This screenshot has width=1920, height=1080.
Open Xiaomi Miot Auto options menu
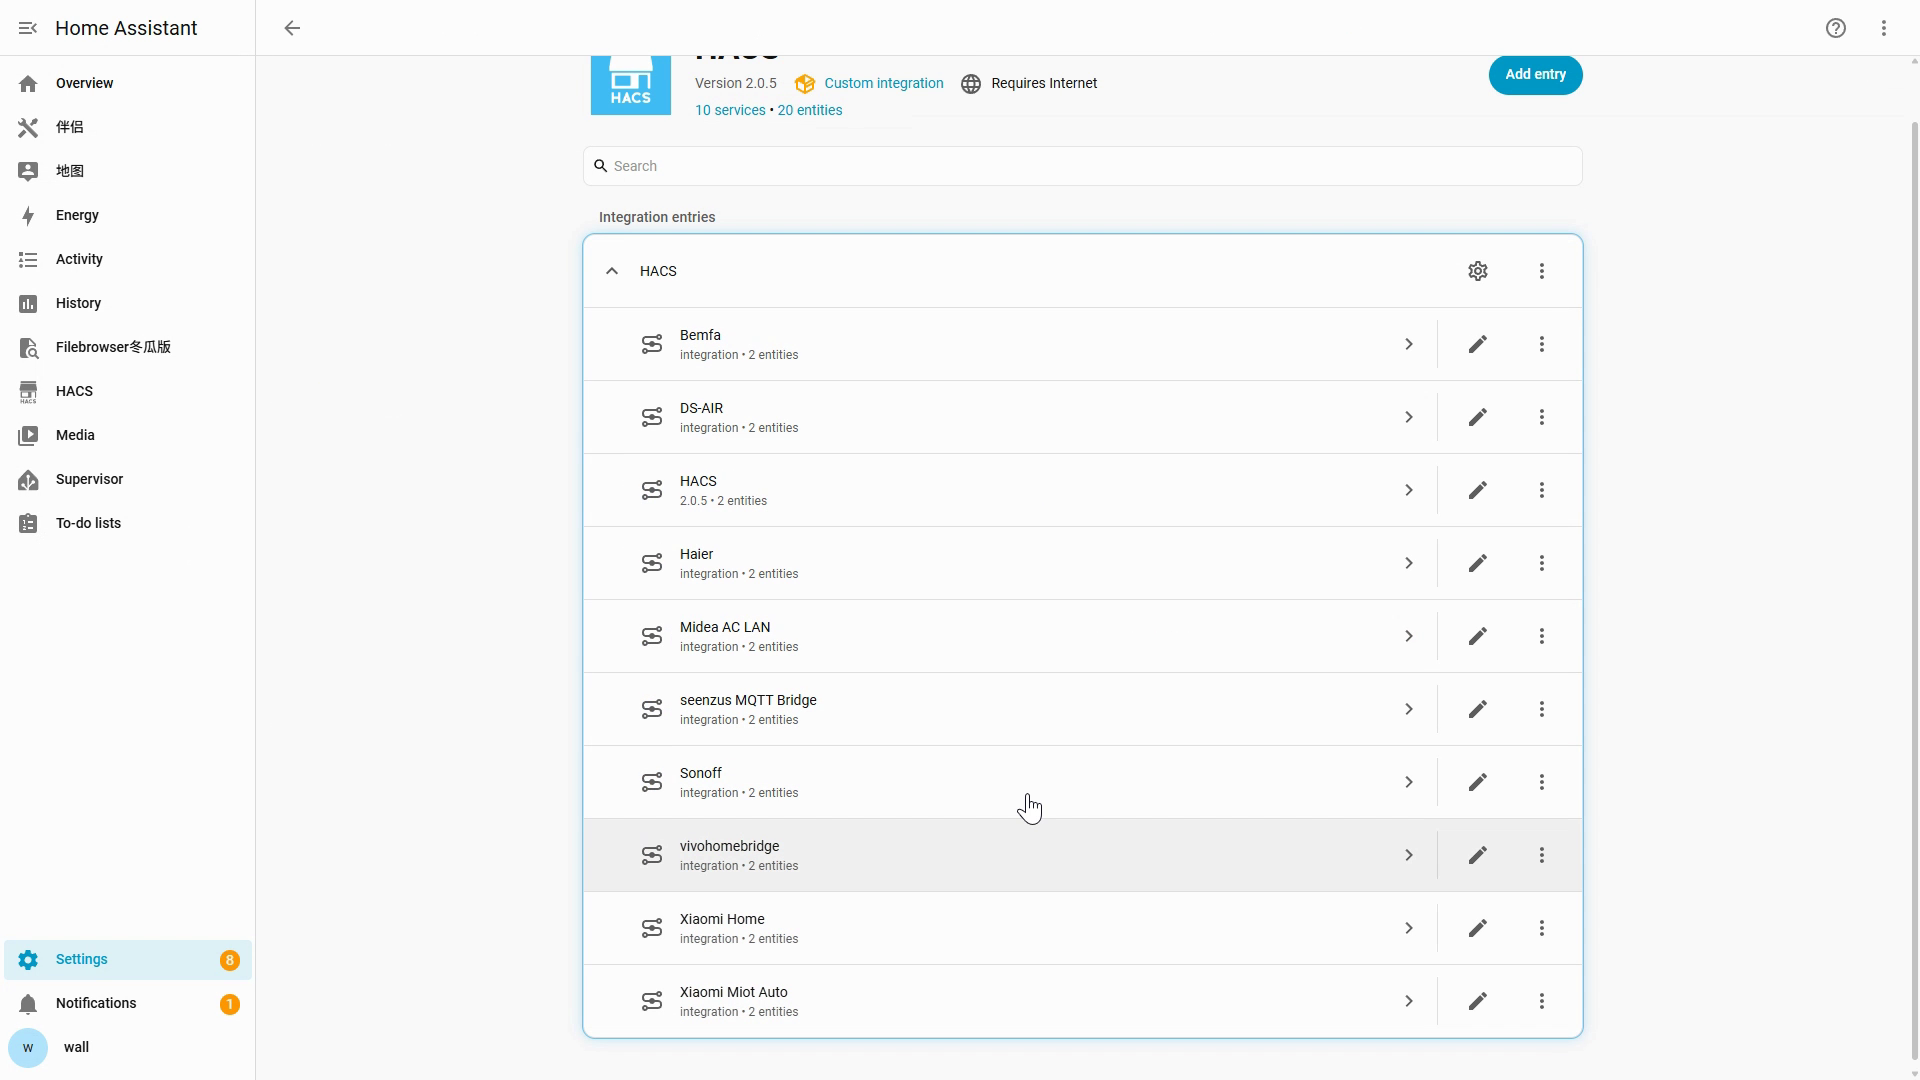[1542, 1001]
